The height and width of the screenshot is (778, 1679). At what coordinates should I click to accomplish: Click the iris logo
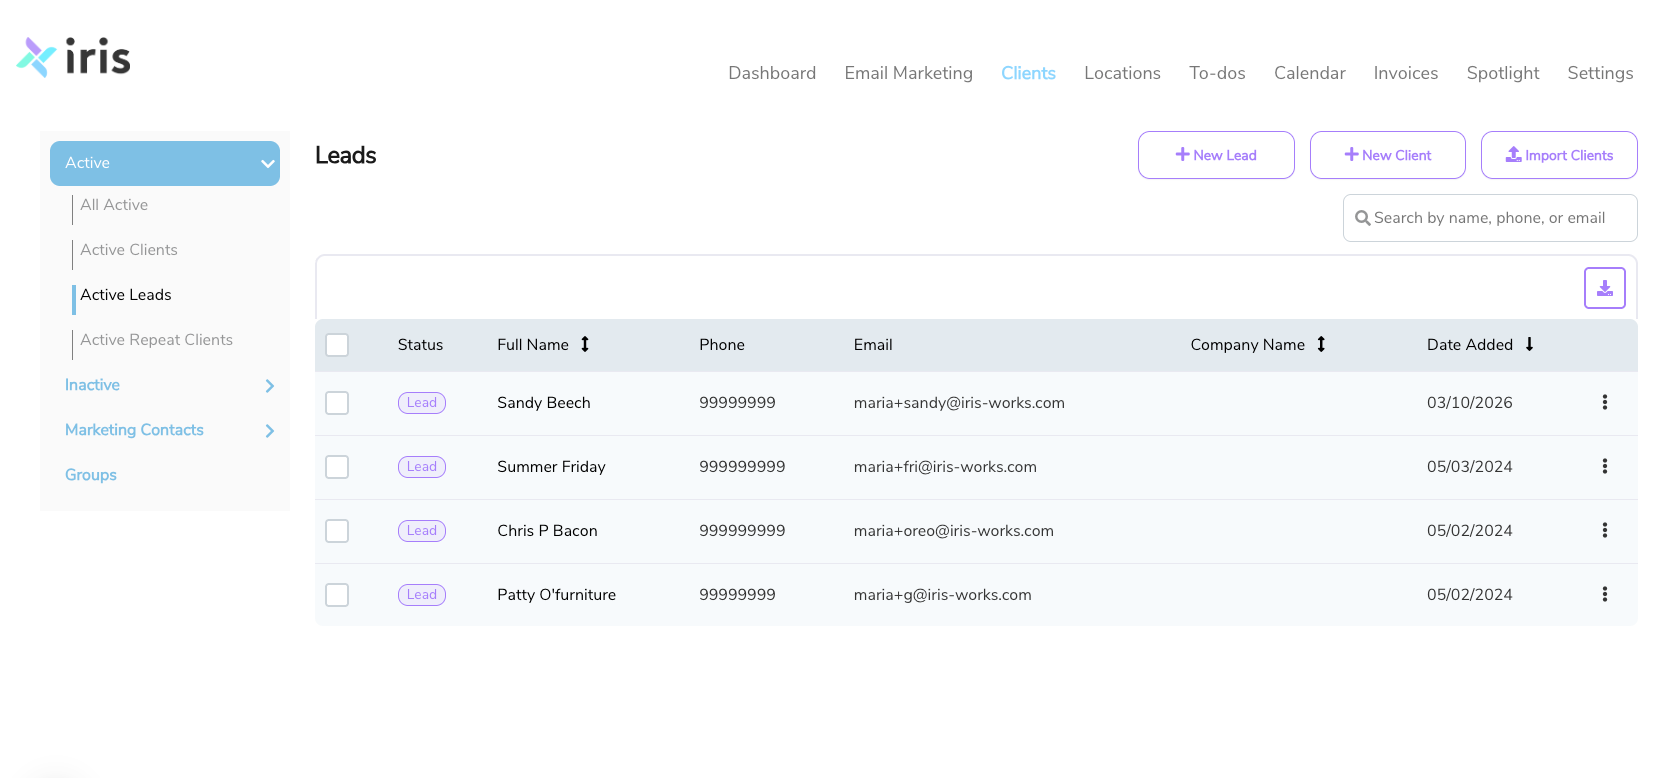(74, 57)
